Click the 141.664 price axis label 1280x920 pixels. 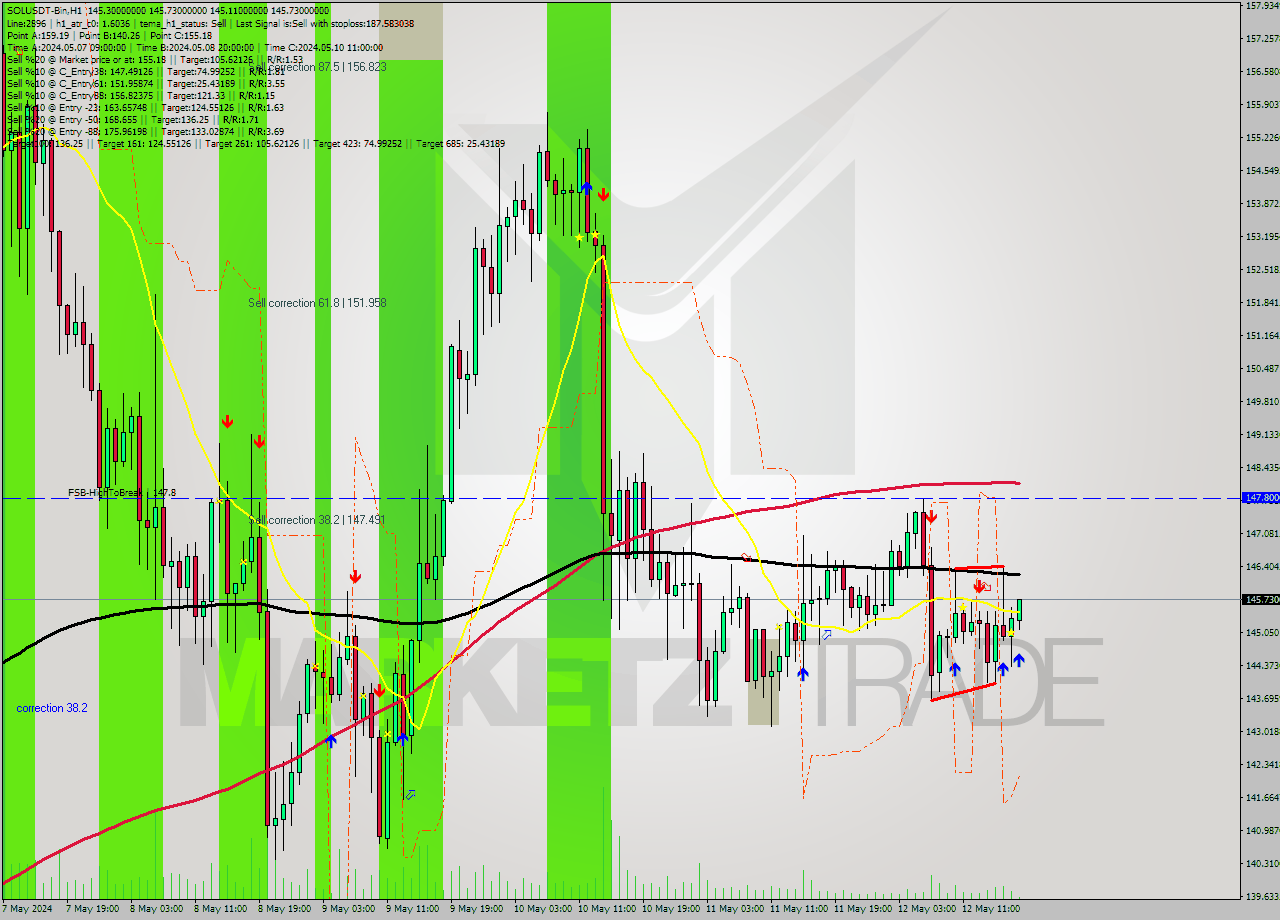click(1263, 797)
